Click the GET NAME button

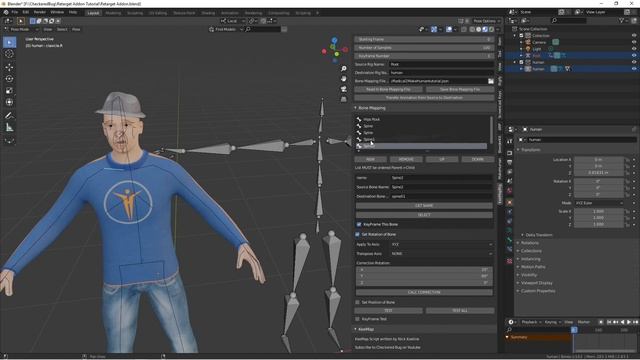[424, 205]
